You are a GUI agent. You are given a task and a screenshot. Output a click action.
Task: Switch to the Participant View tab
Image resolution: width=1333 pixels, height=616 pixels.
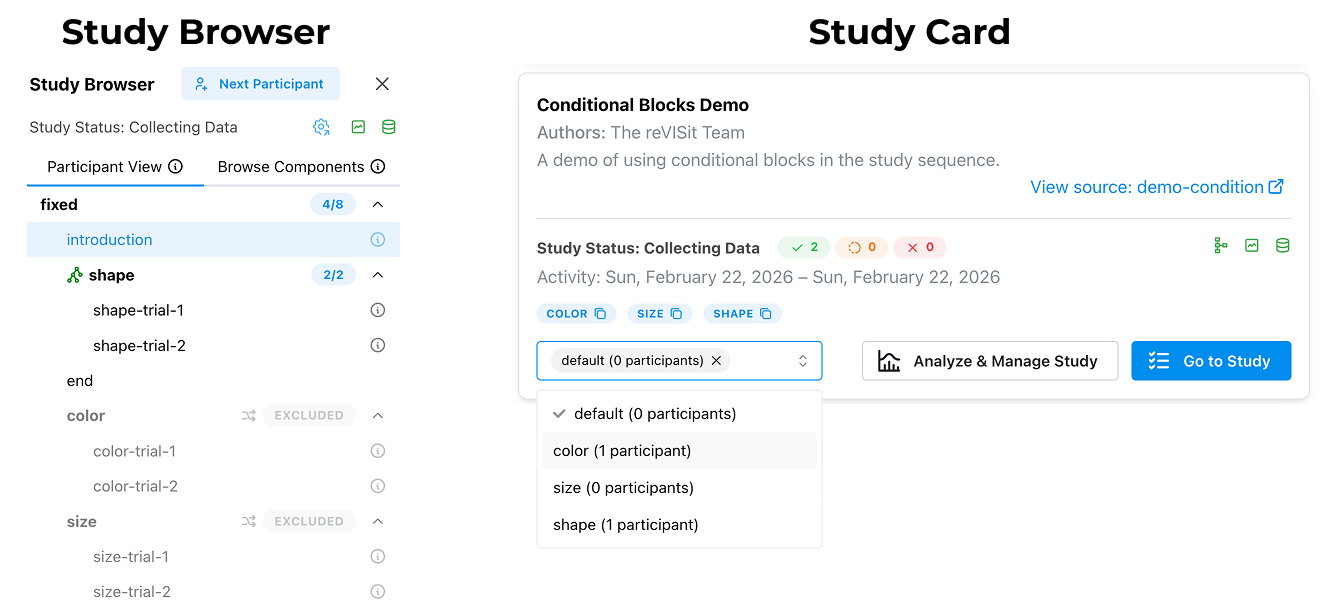pyautogui.click(x=107, y=166)
